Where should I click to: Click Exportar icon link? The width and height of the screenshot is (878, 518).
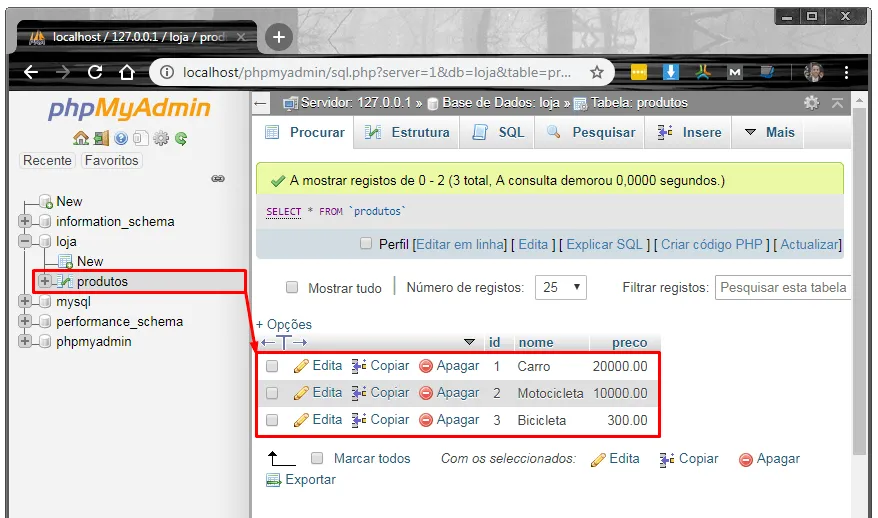tap(301, 479)
